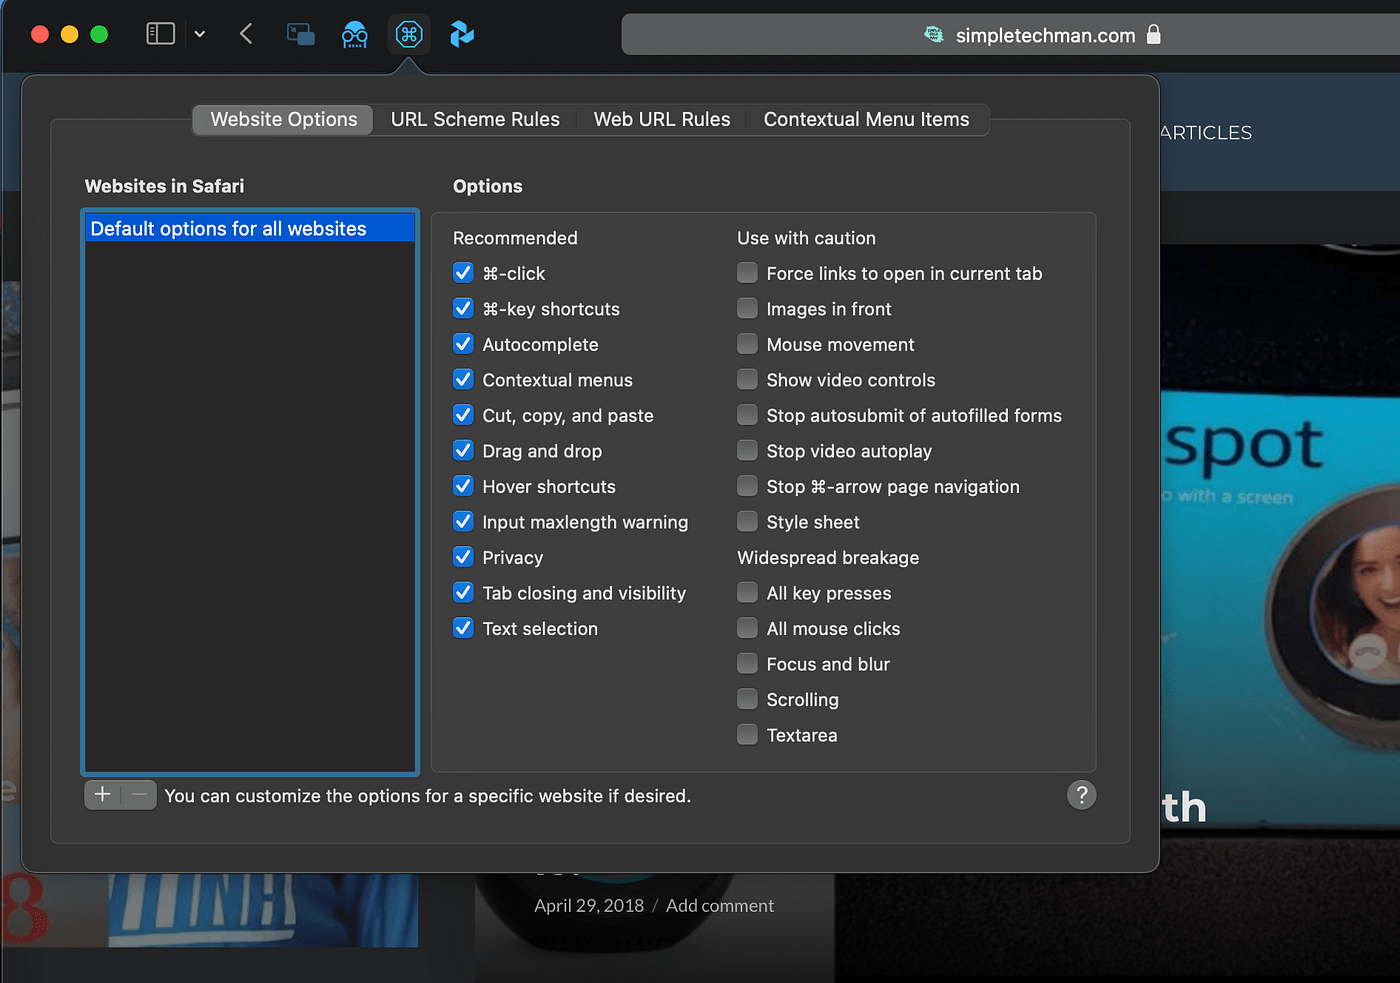Image resolution: width=1400 pixels, height=983 pixels.
Task: Open the sidebar chevron dropdown
Action: coord(199,33)
